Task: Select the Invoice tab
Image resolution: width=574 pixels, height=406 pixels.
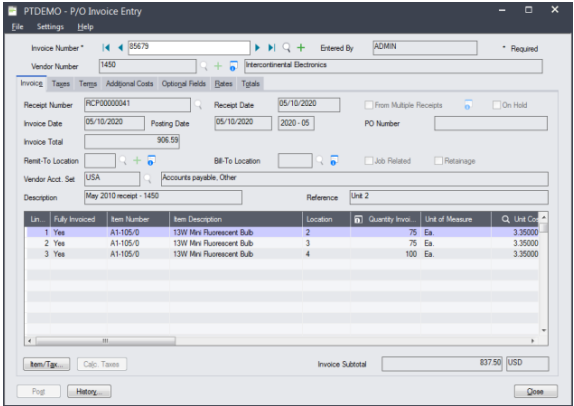Action: (x=31, y=83)
